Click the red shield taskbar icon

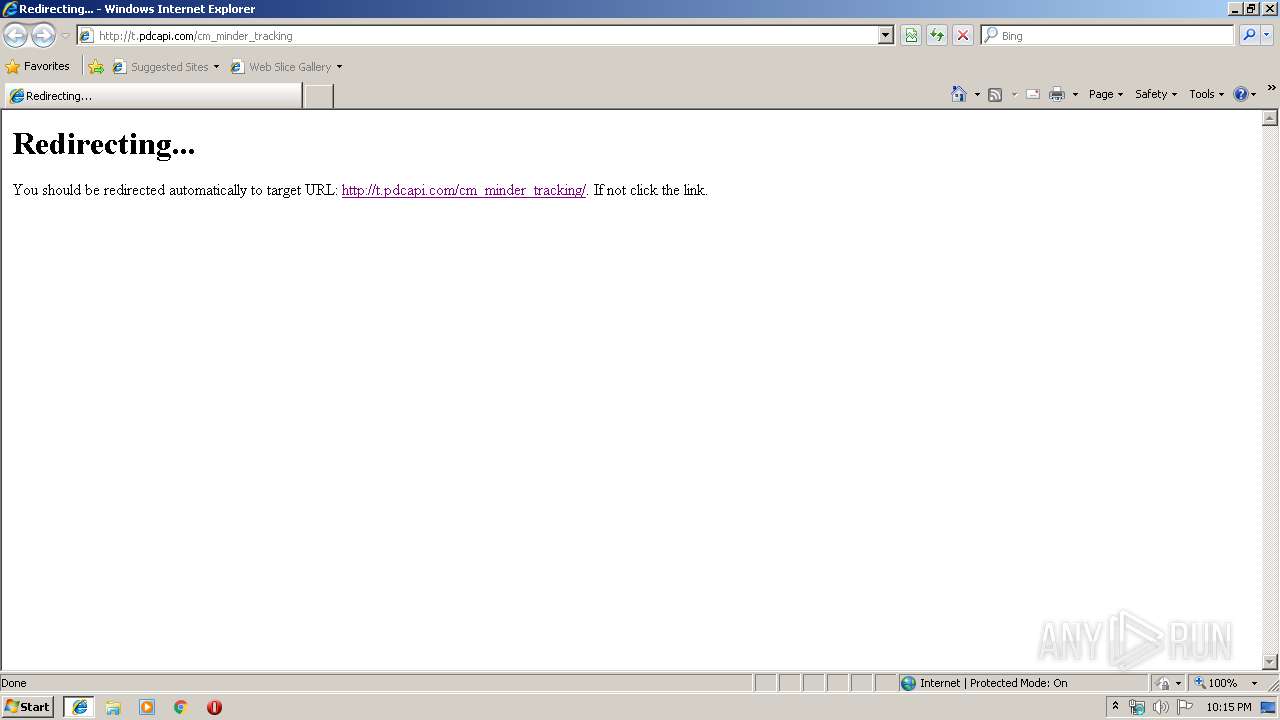[x=214, y=707]
